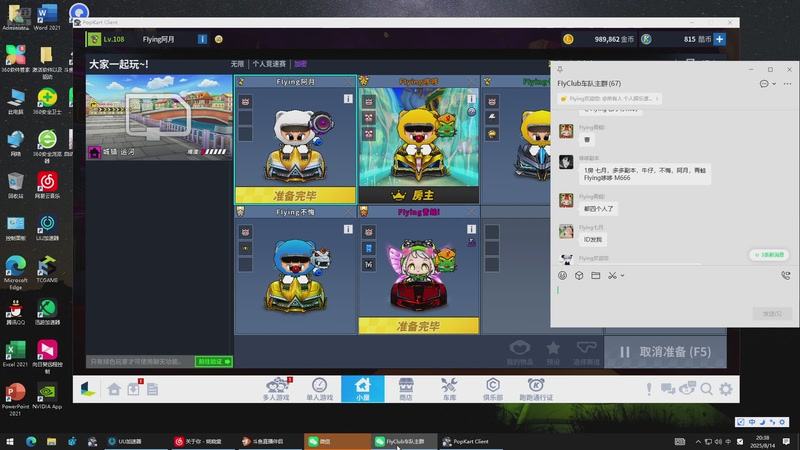Open the pinned group announcement banner
Viewport: 800px width, 450px height.
point(610,98)
